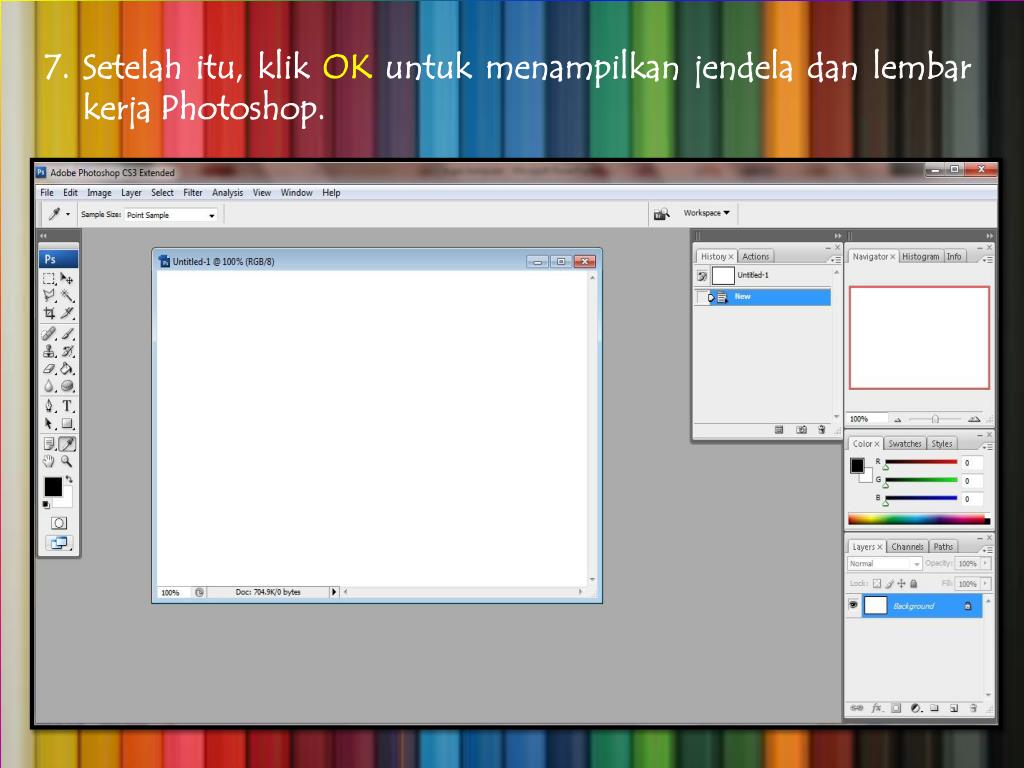Open the eyedropper tool preset picker

pyautogui.click(x=58, y=214)
